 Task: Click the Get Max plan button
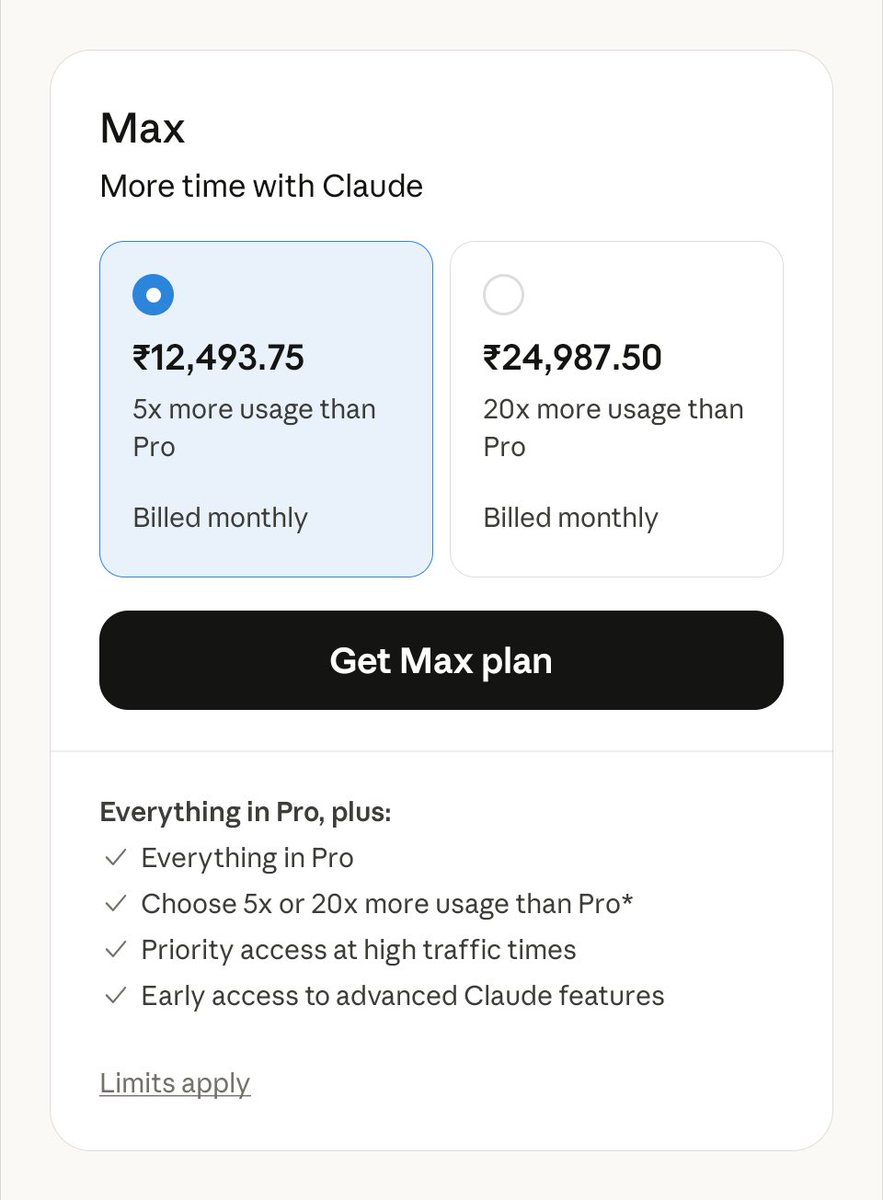pyautogui.click(x=441, y=660)
